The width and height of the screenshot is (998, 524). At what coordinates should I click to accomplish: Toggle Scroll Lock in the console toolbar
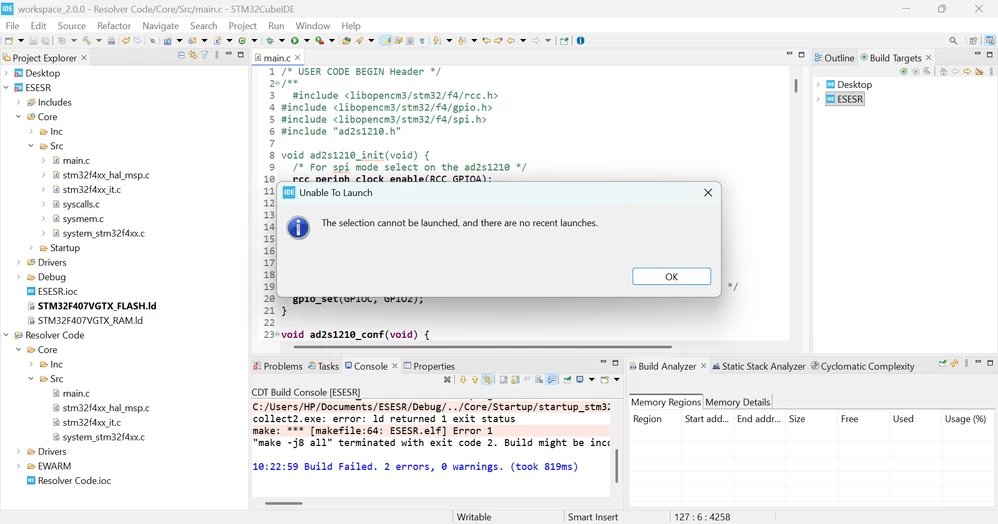(x=515, y=379)
